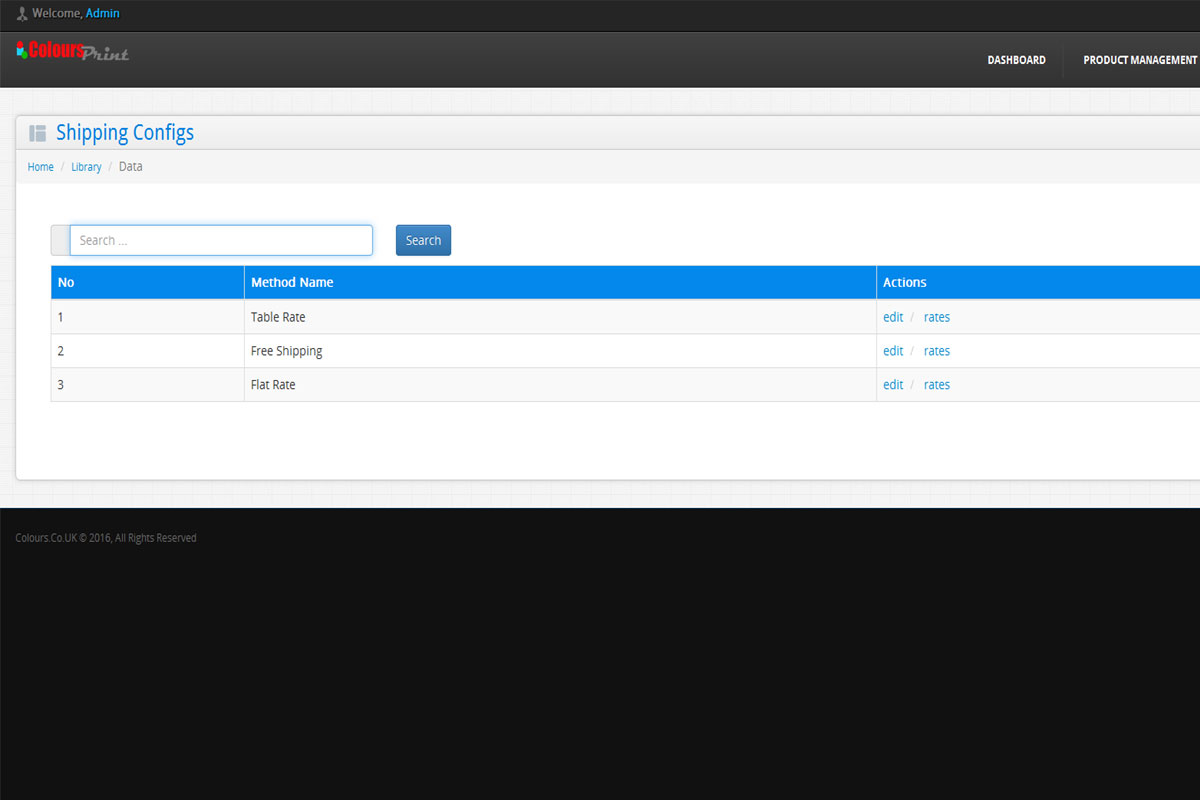This screenshot has height=800, width=1200.
Task: Edit the Table Rate shipping method
Action: point(893,317)
